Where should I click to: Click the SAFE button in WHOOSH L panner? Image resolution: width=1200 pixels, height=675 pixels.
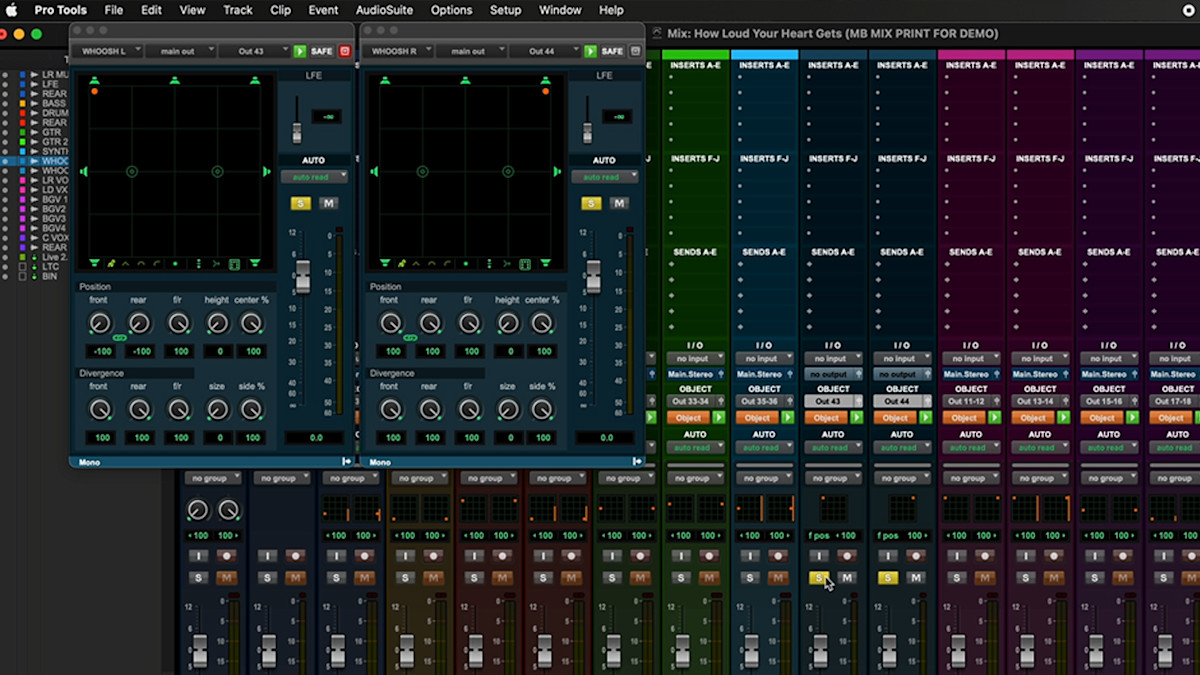[x=321, y=51]
